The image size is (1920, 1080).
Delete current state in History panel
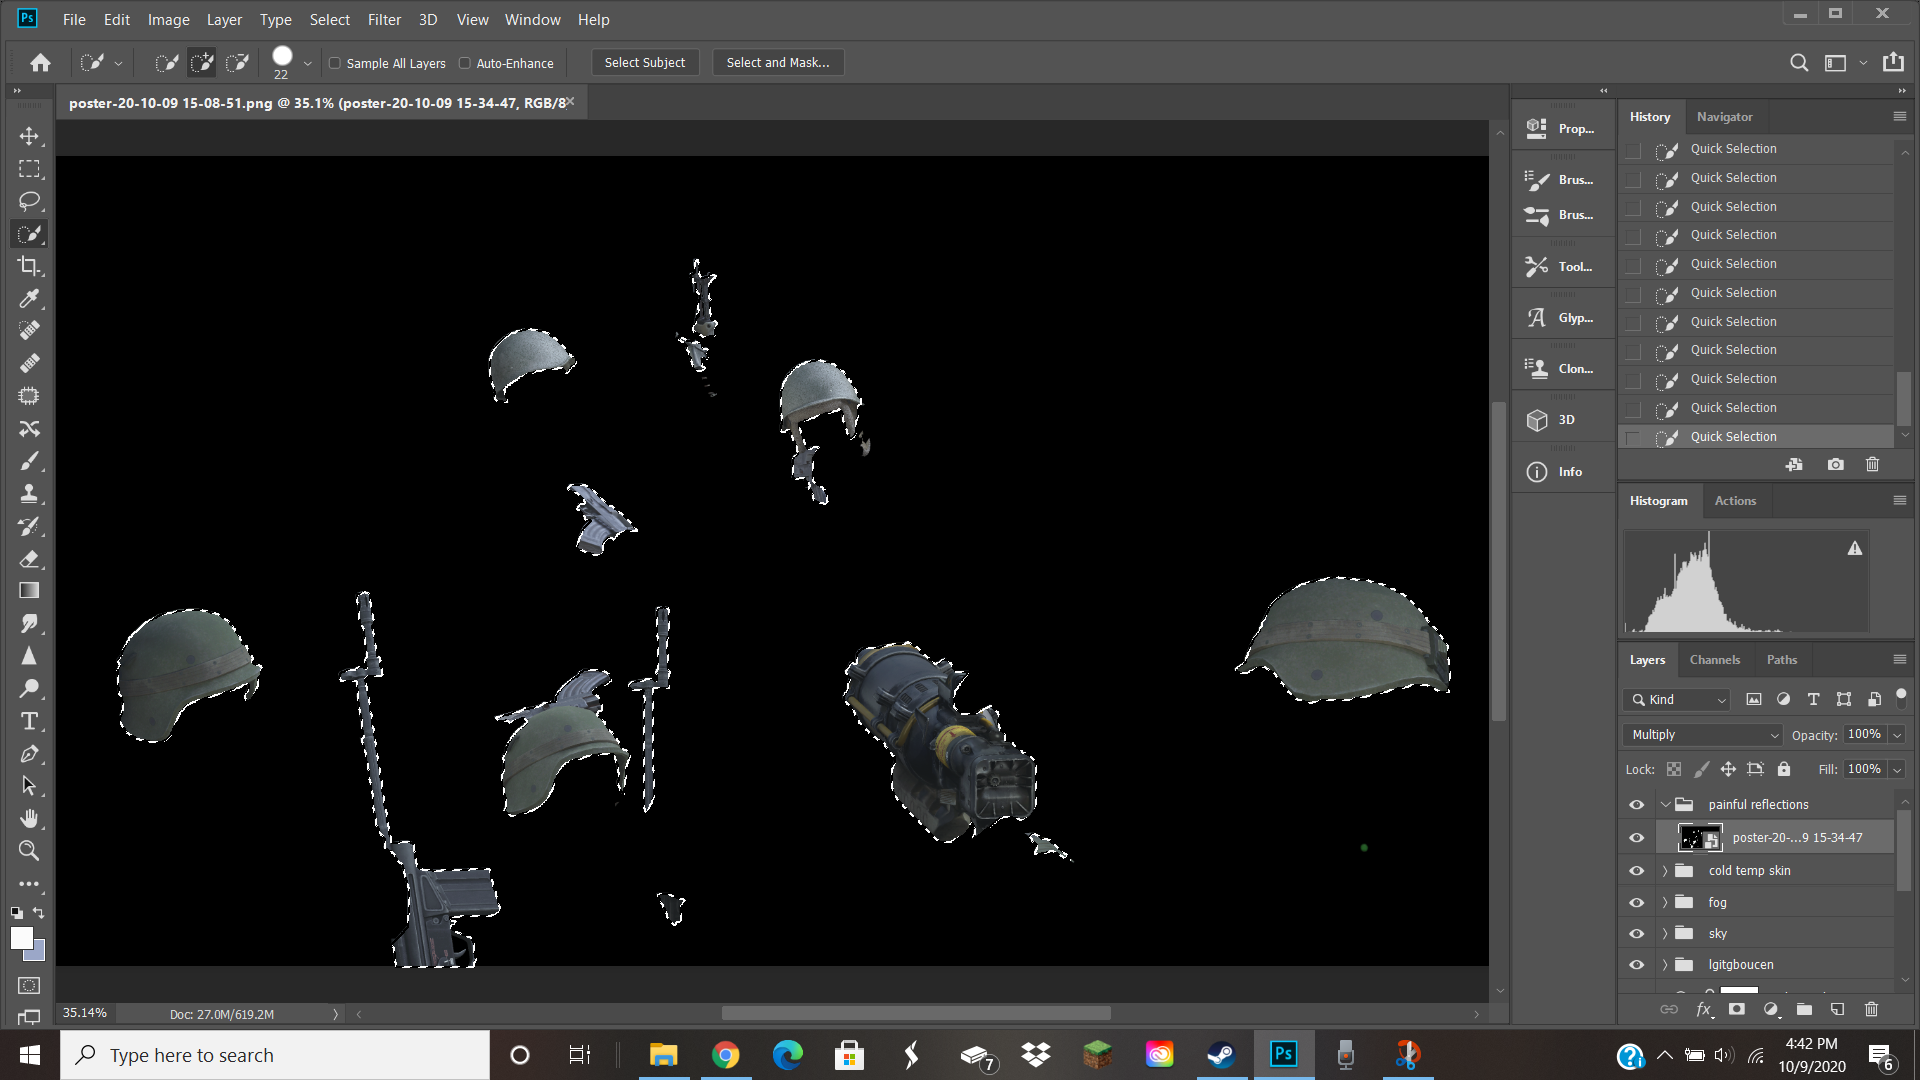pos(1872,465)
